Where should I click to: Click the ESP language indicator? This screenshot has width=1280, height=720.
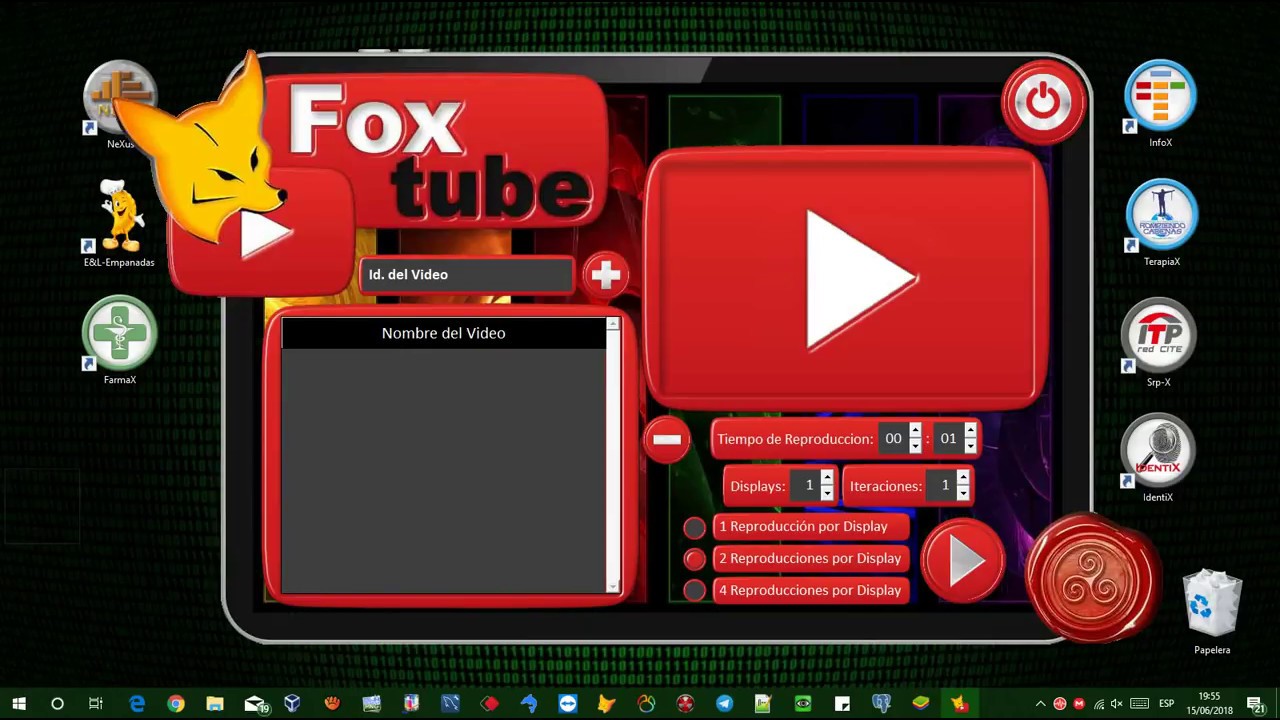coord(1166,704)
